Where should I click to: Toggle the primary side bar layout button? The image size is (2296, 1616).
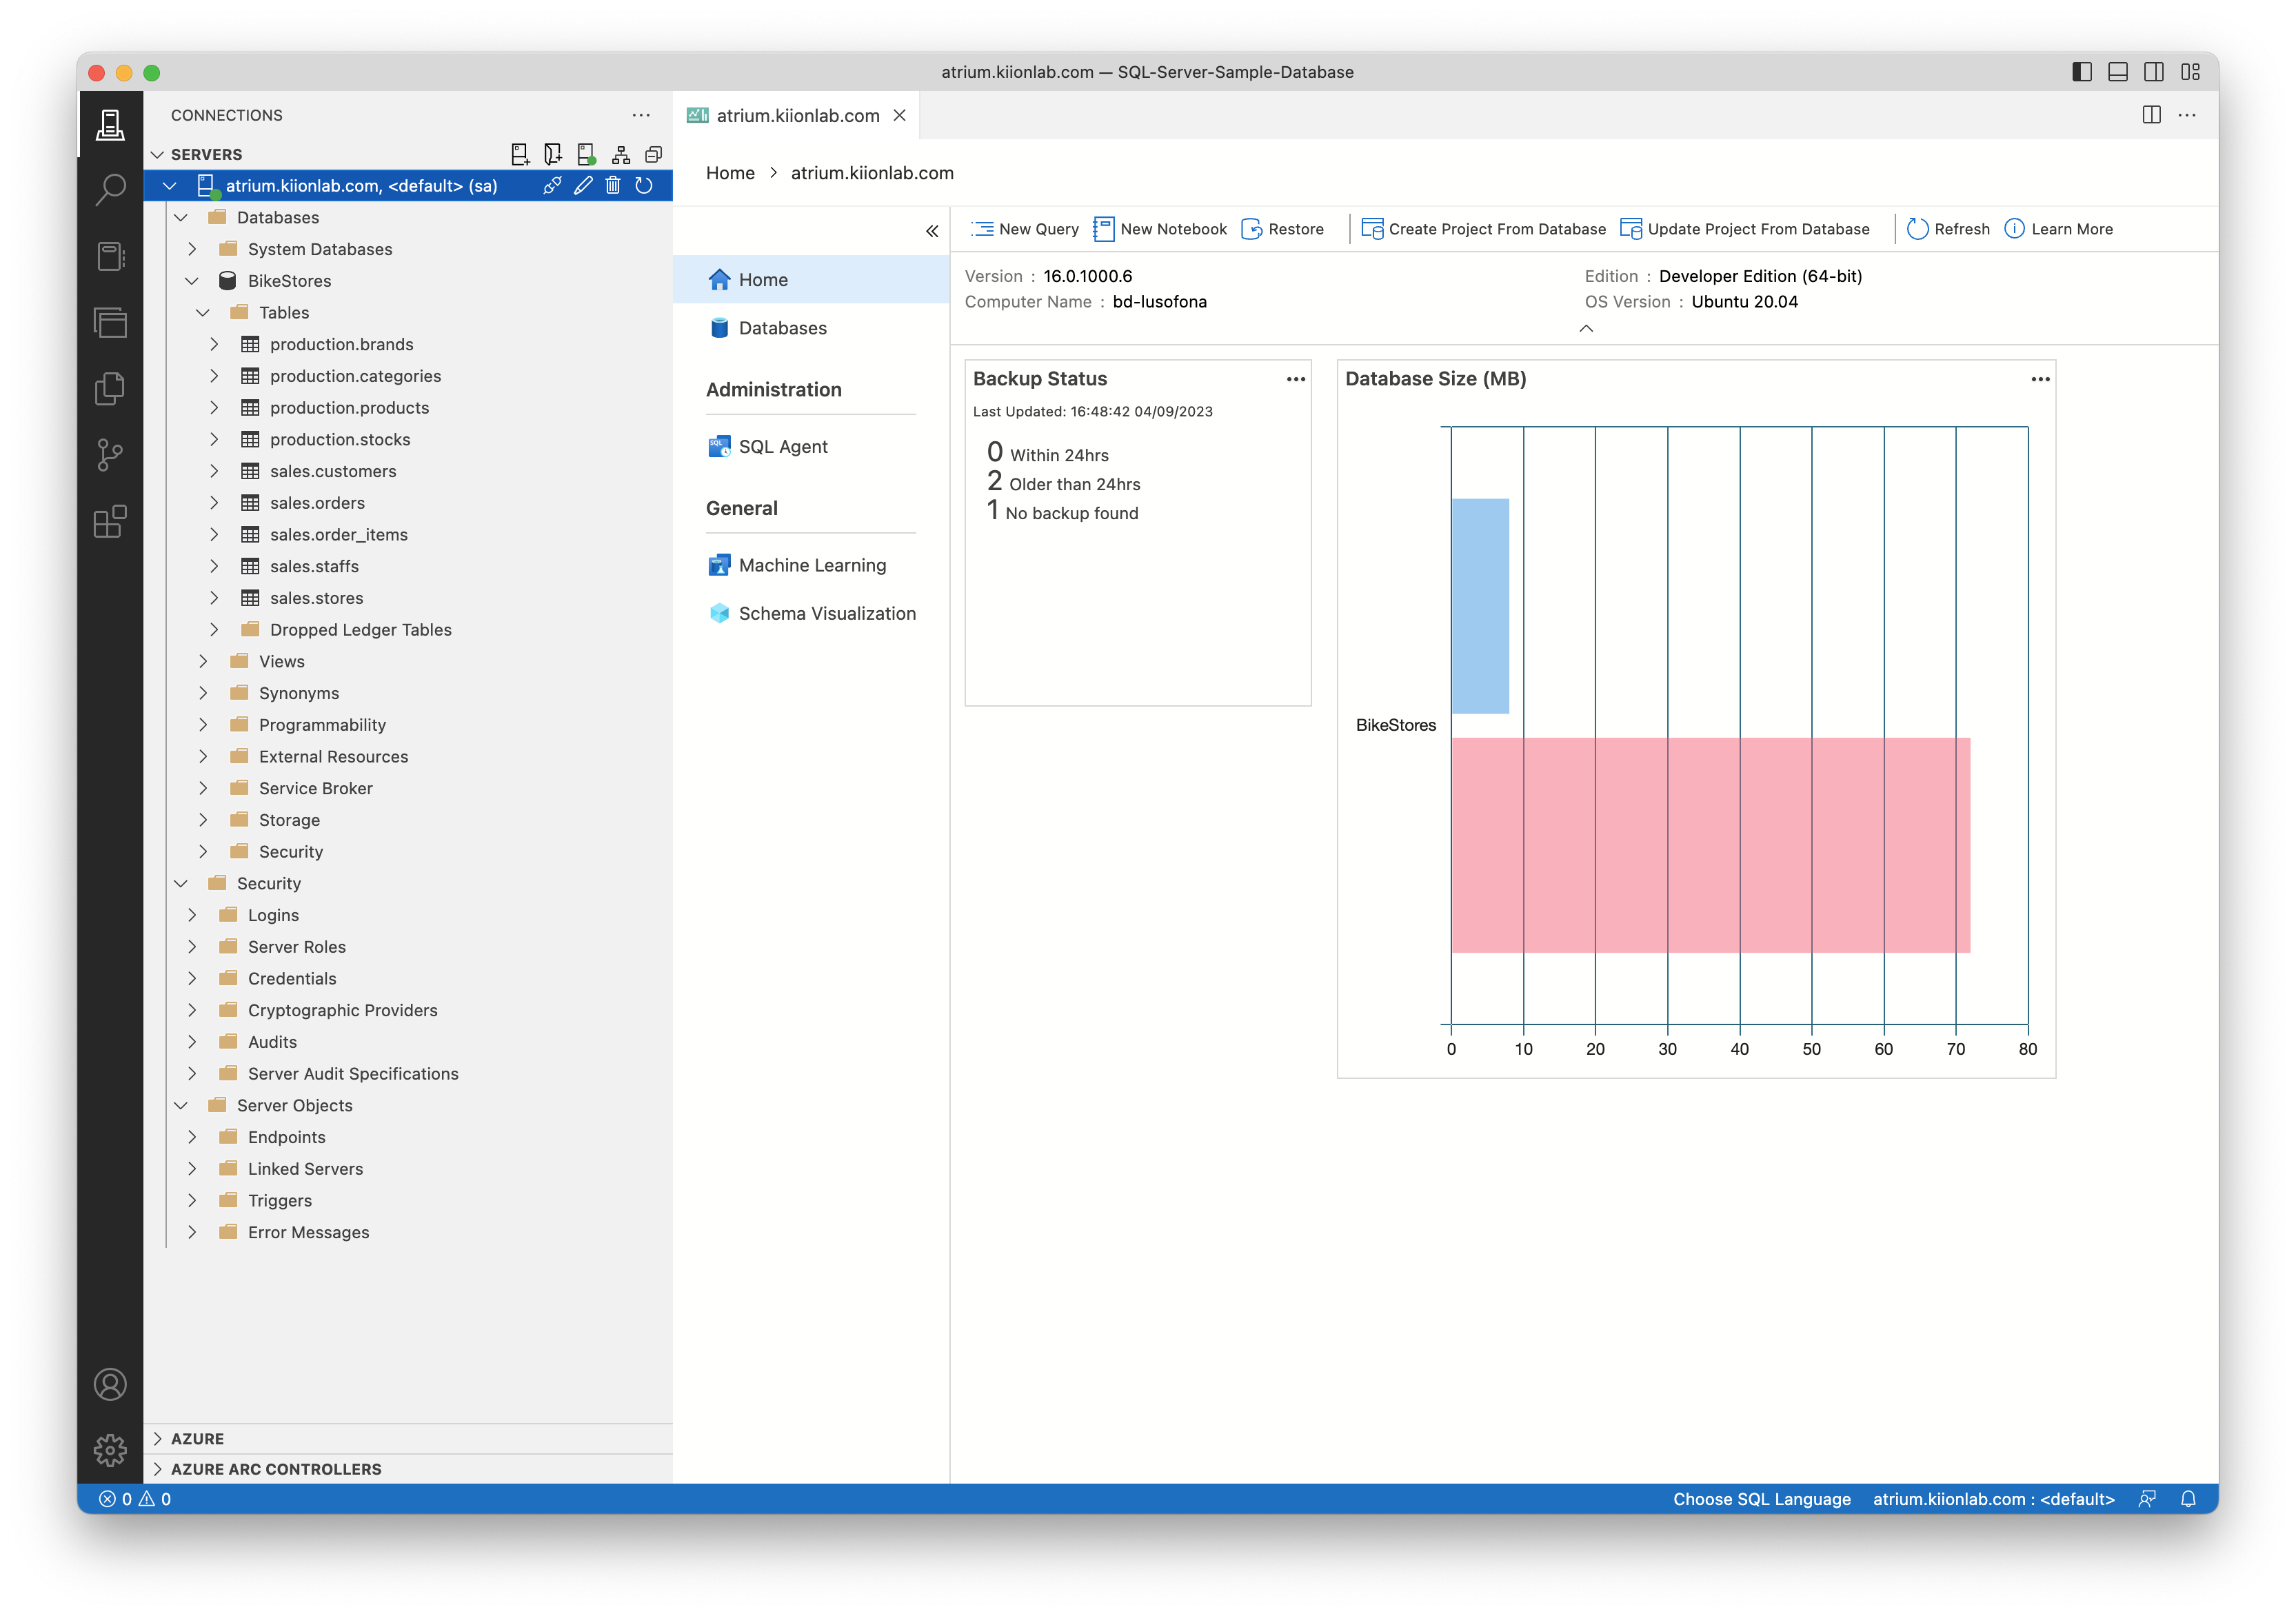pyautogui.click(x=2082, y=72)
